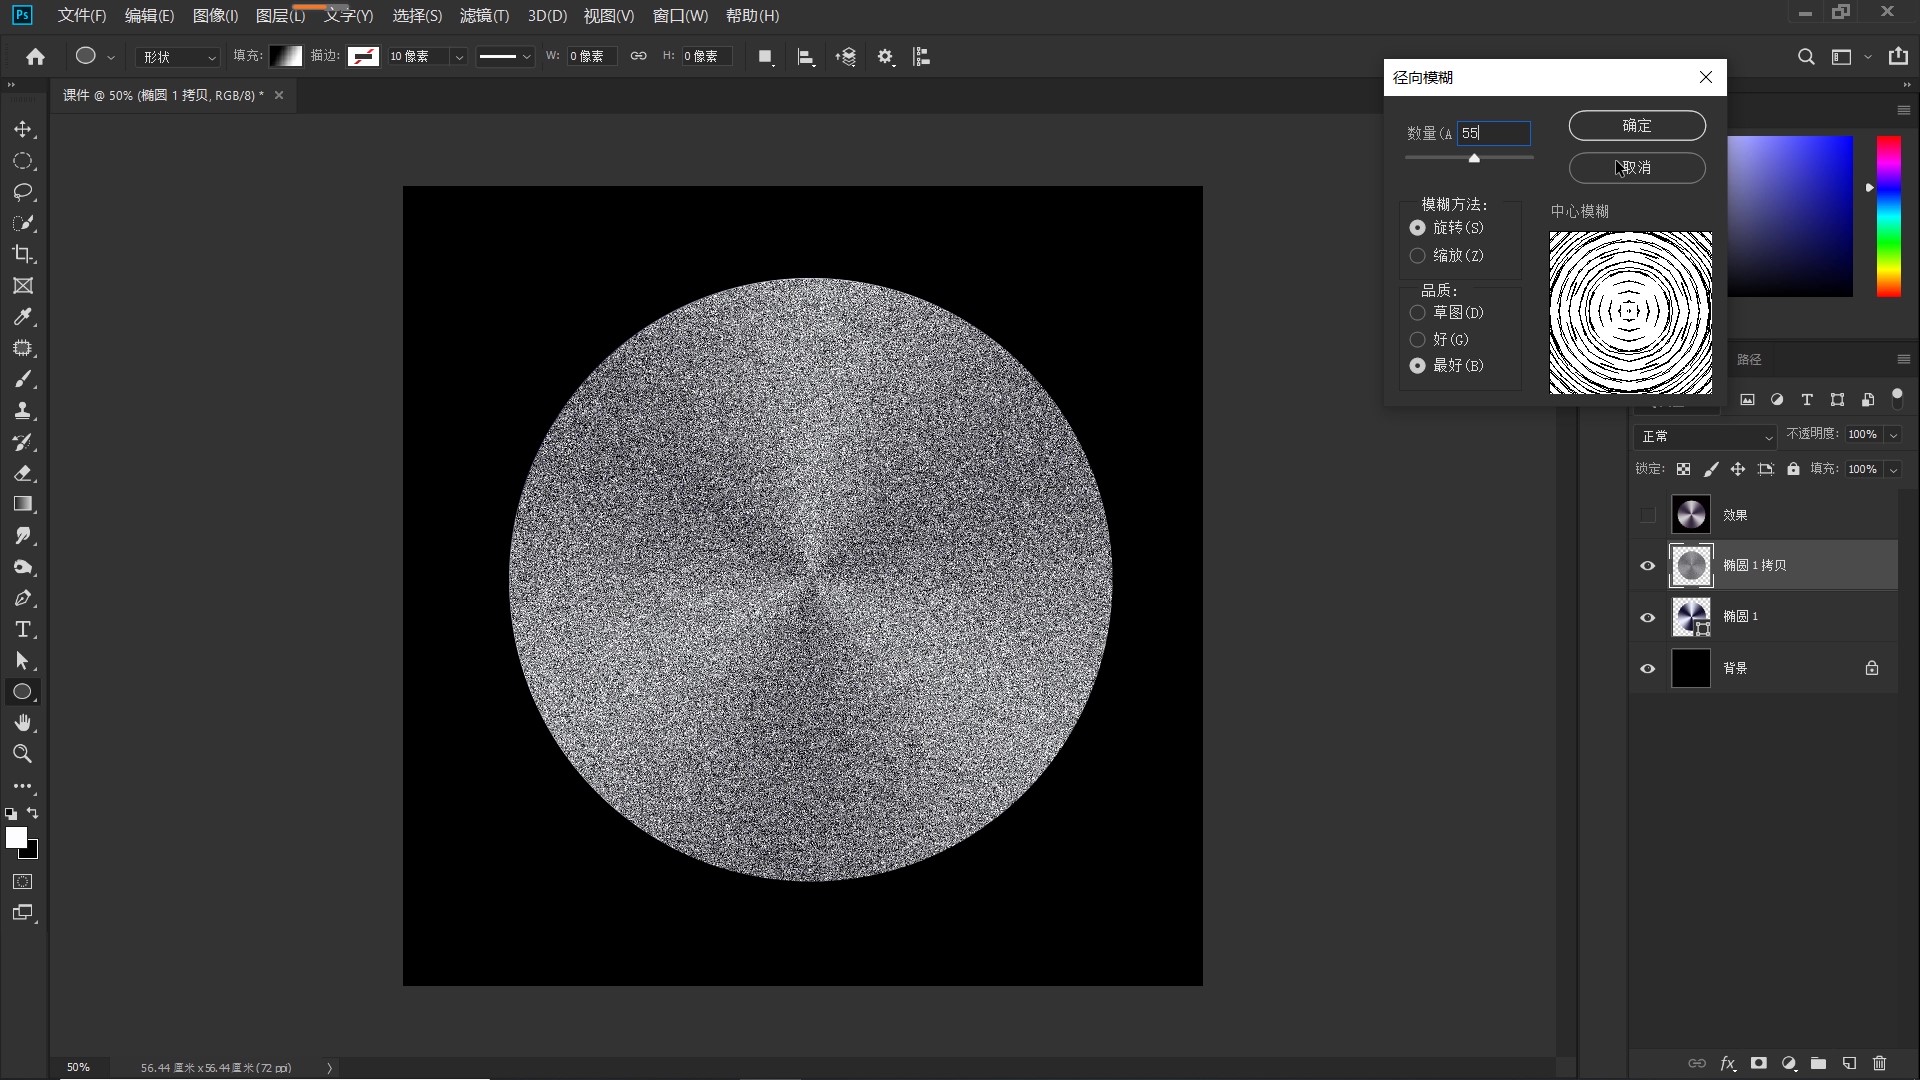Click 确定 button to apply blur

(x=1635, y=124)
